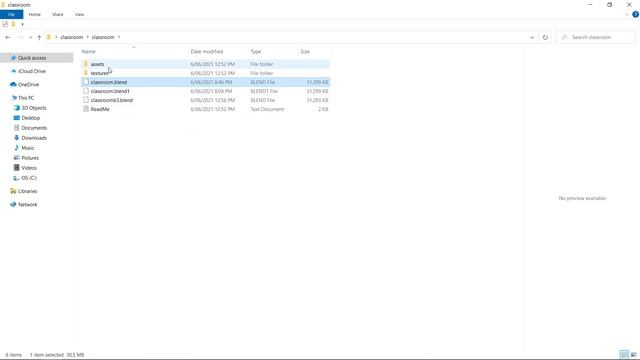The height and width of the screenshot is (360, 640).
Task: Switch to the Home ribbon tab
Action: pyautogui.click(x=35, y=14)
